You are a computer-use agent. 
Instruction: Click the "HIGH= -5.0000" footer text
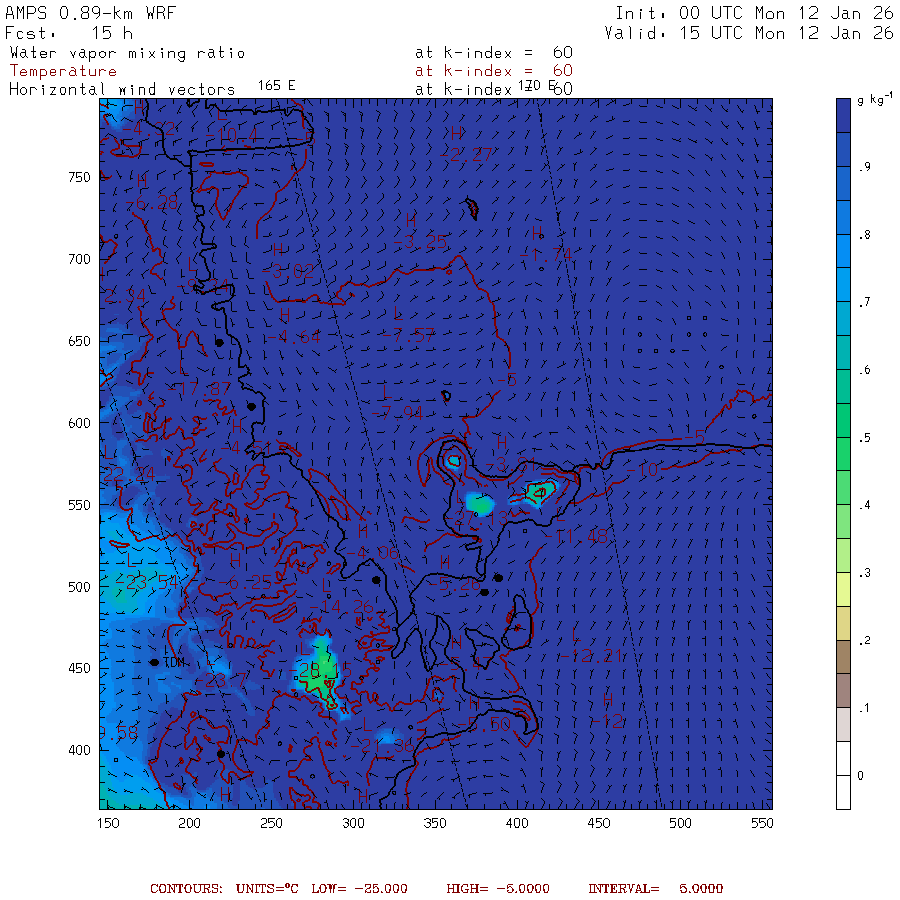pyautogui.click(x=498, y=889)
